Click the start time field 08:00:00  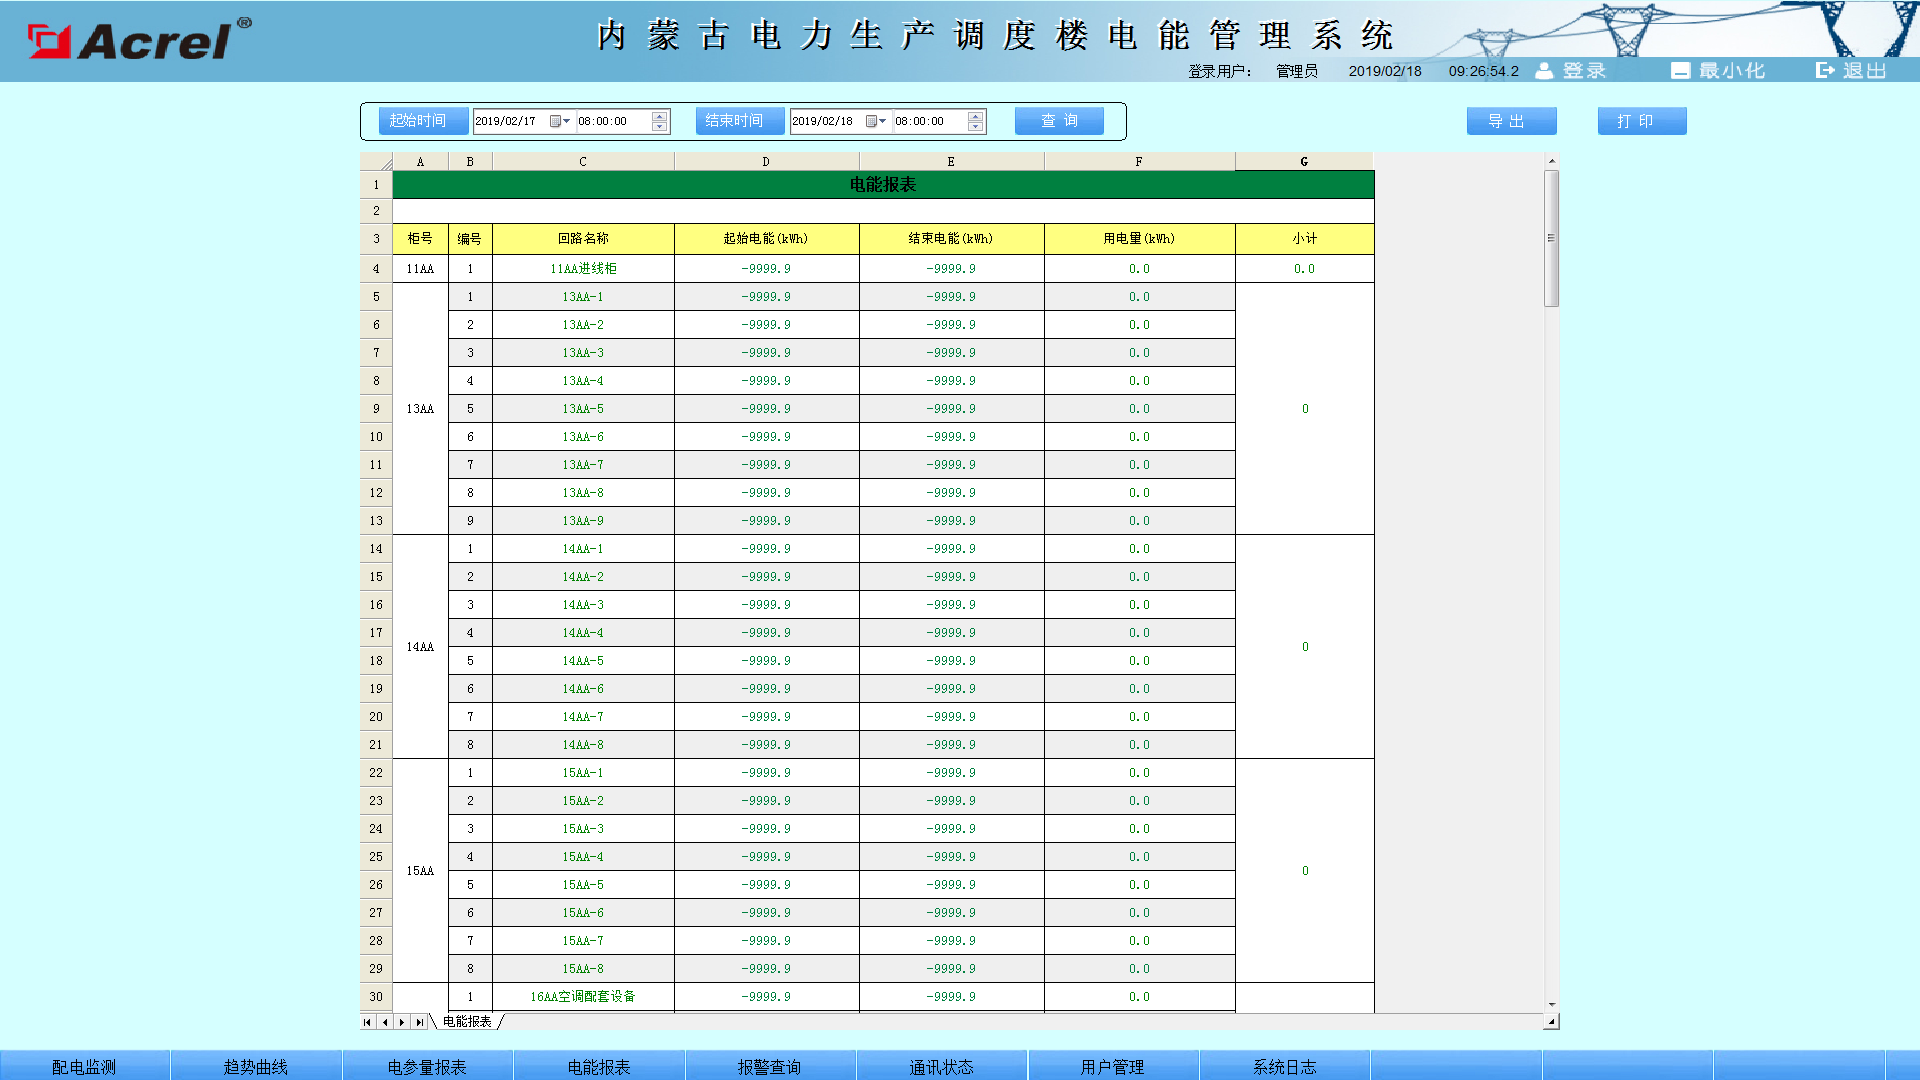(x=612, y=121)
